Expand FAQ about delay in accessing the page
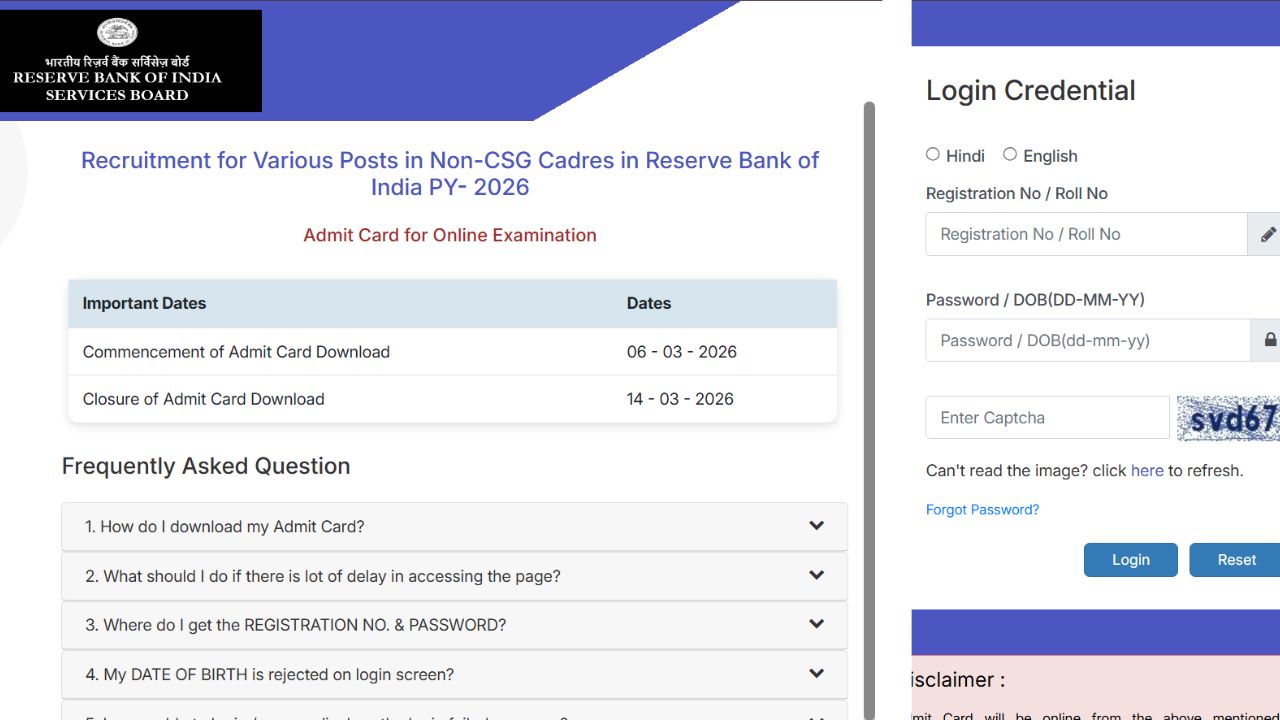This screenshot has height=720, width=1280. [454, 576]
